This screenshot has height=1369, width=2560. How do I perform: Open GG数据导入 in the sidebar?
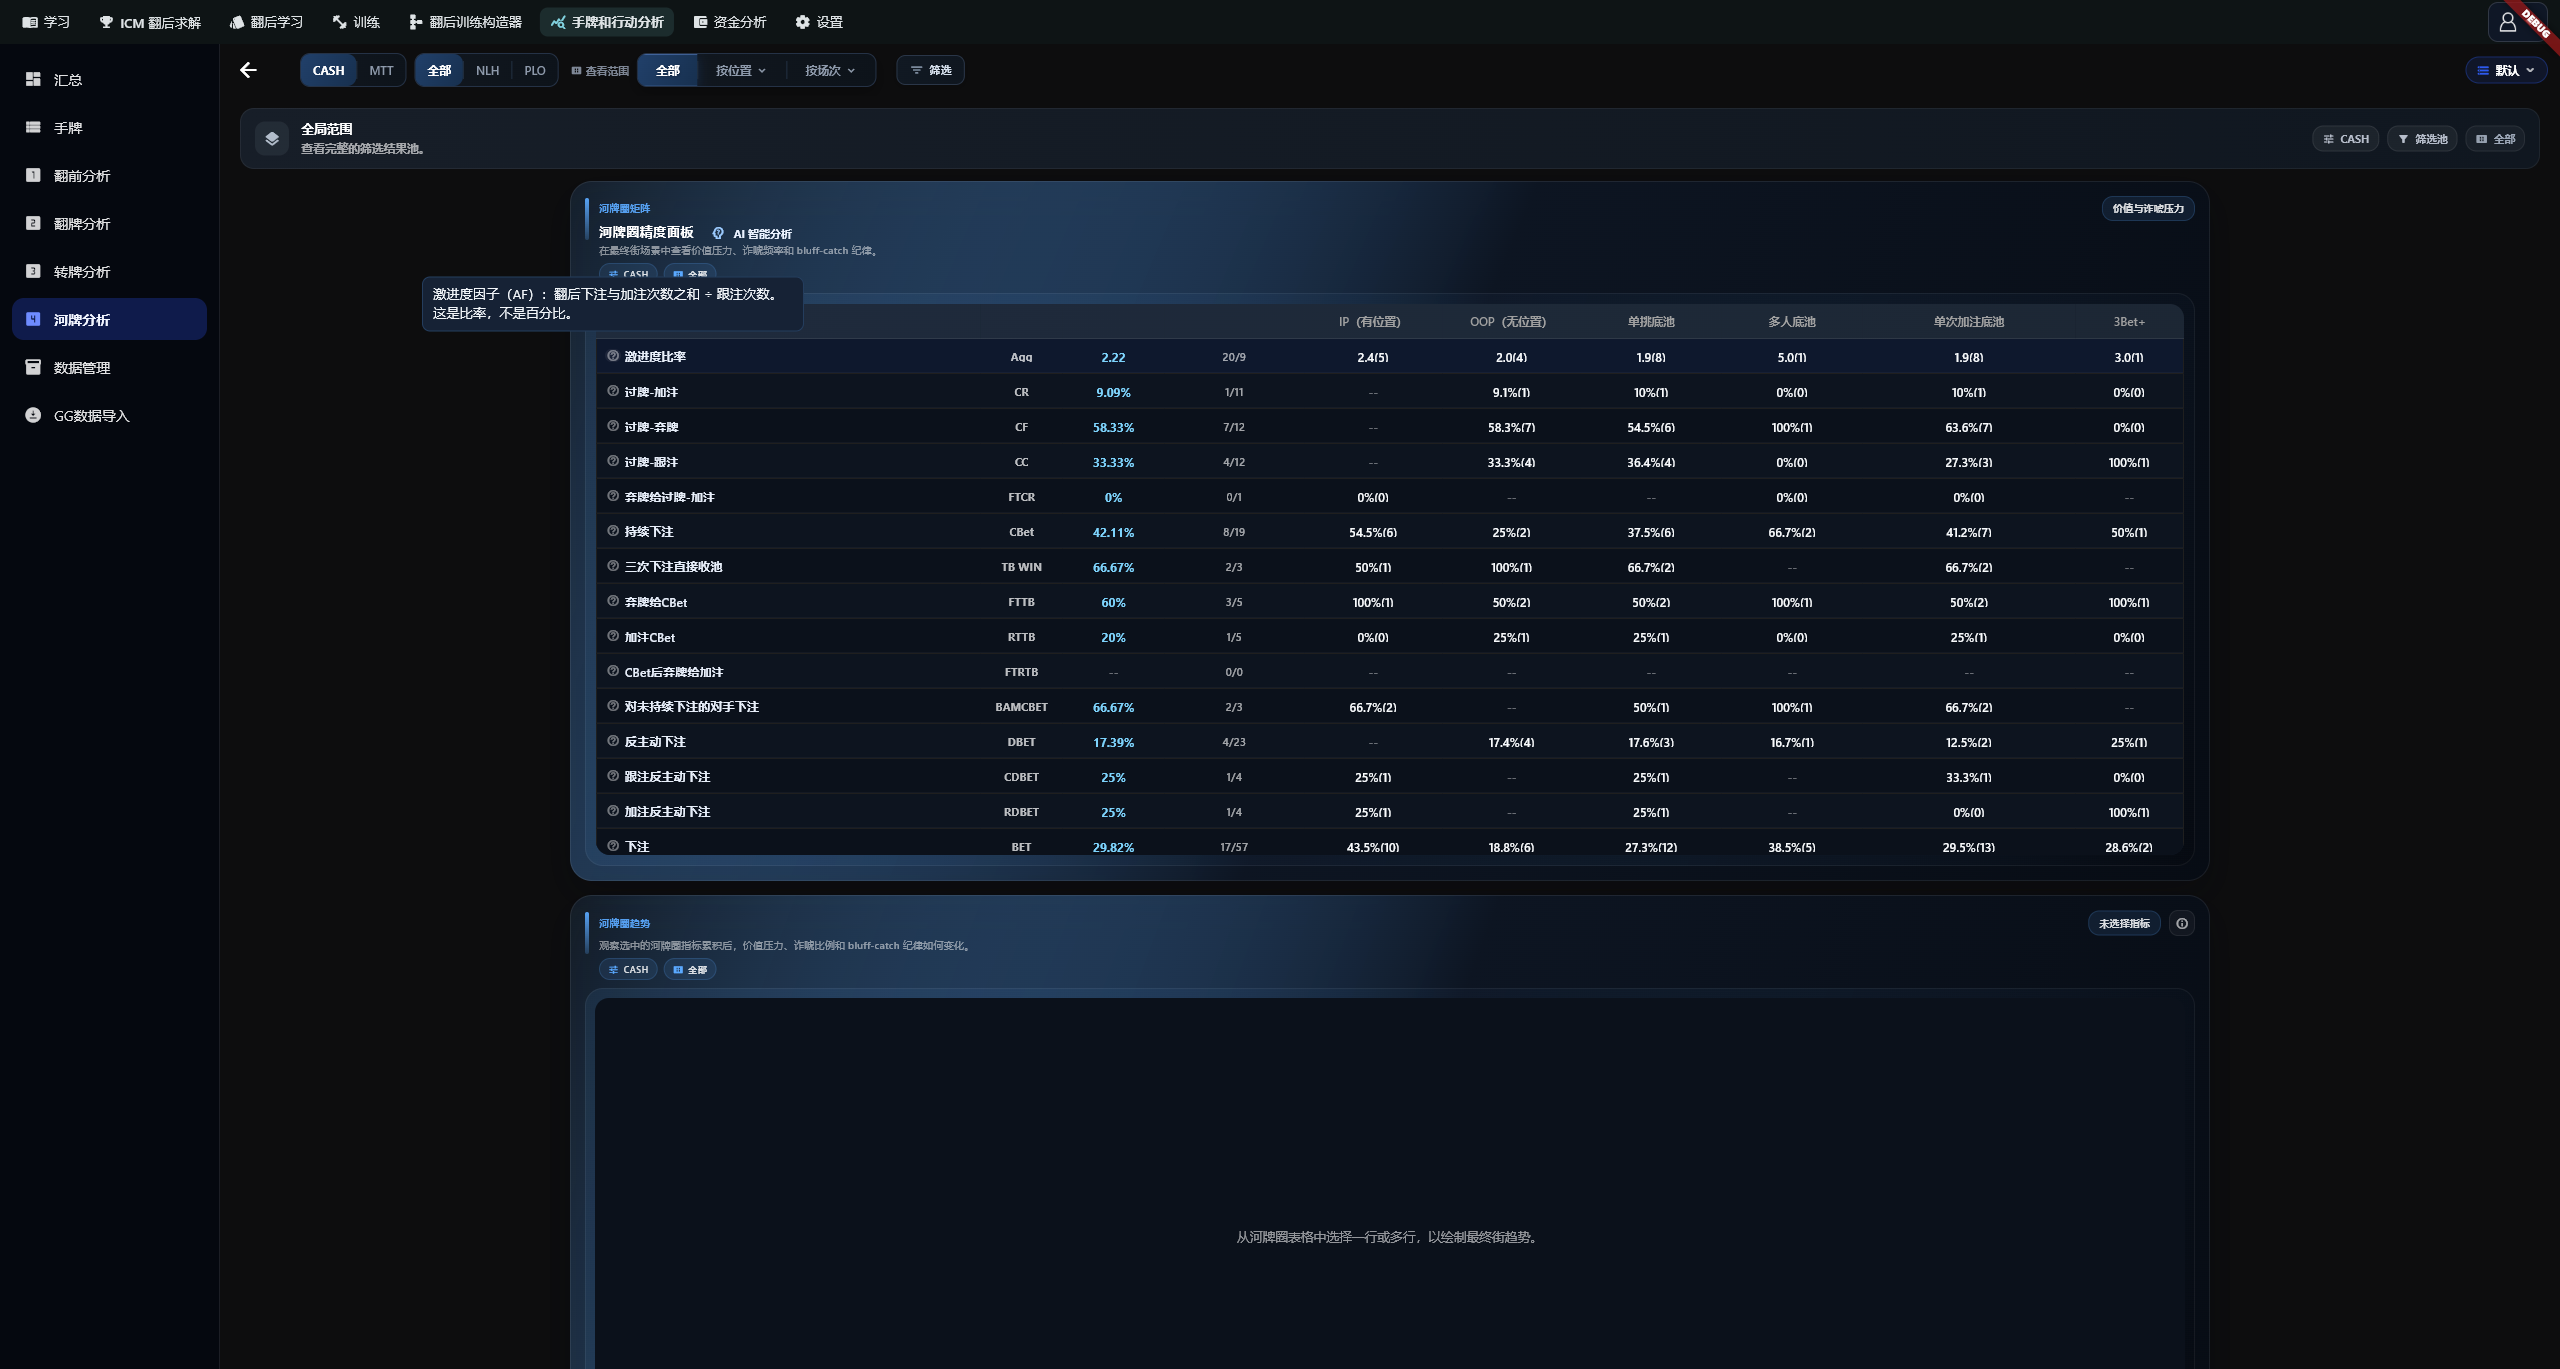[x=109, y=415]
